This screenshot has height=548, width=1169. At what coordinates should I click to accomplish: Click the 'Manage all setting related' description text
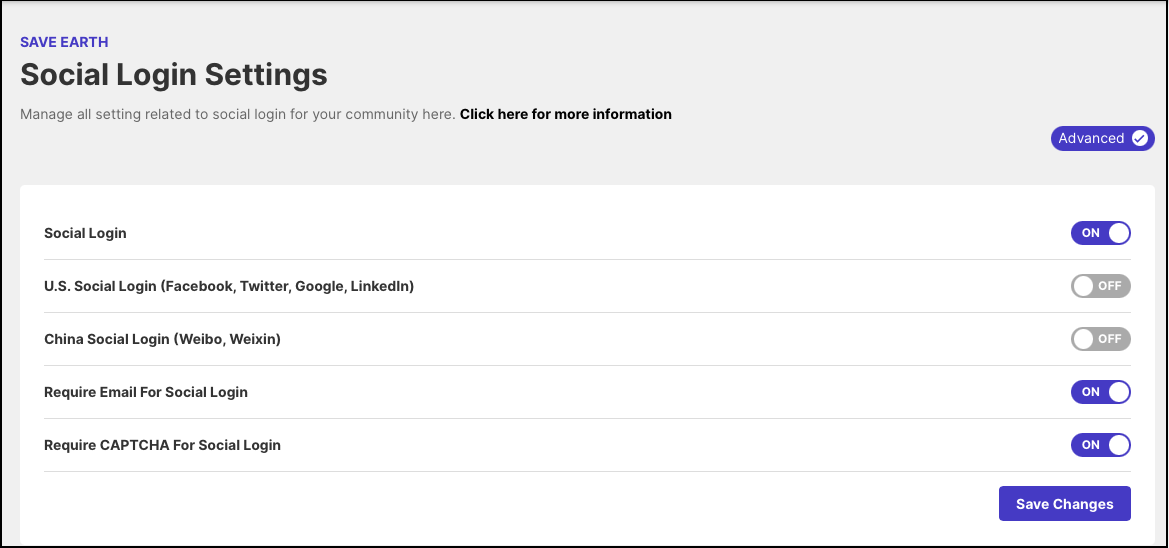pyautogui.click(x=238, y=114)
